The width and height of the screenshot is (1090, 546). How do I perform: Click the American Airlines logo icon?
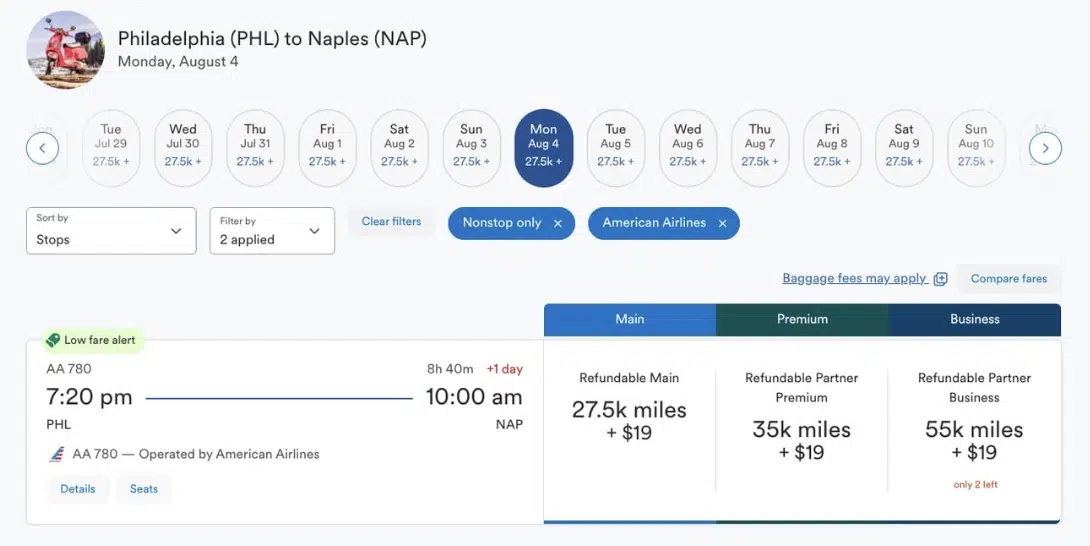point(56,454)
